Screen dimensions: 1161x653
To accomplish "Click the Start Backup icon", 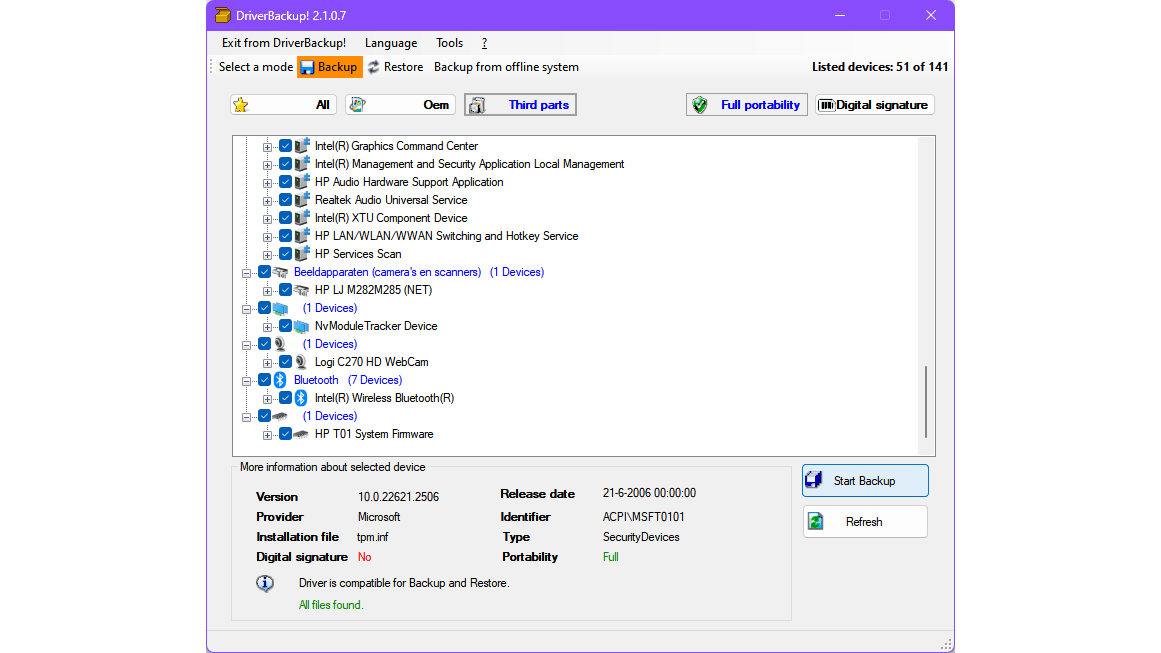I will (x=814, y=480).
